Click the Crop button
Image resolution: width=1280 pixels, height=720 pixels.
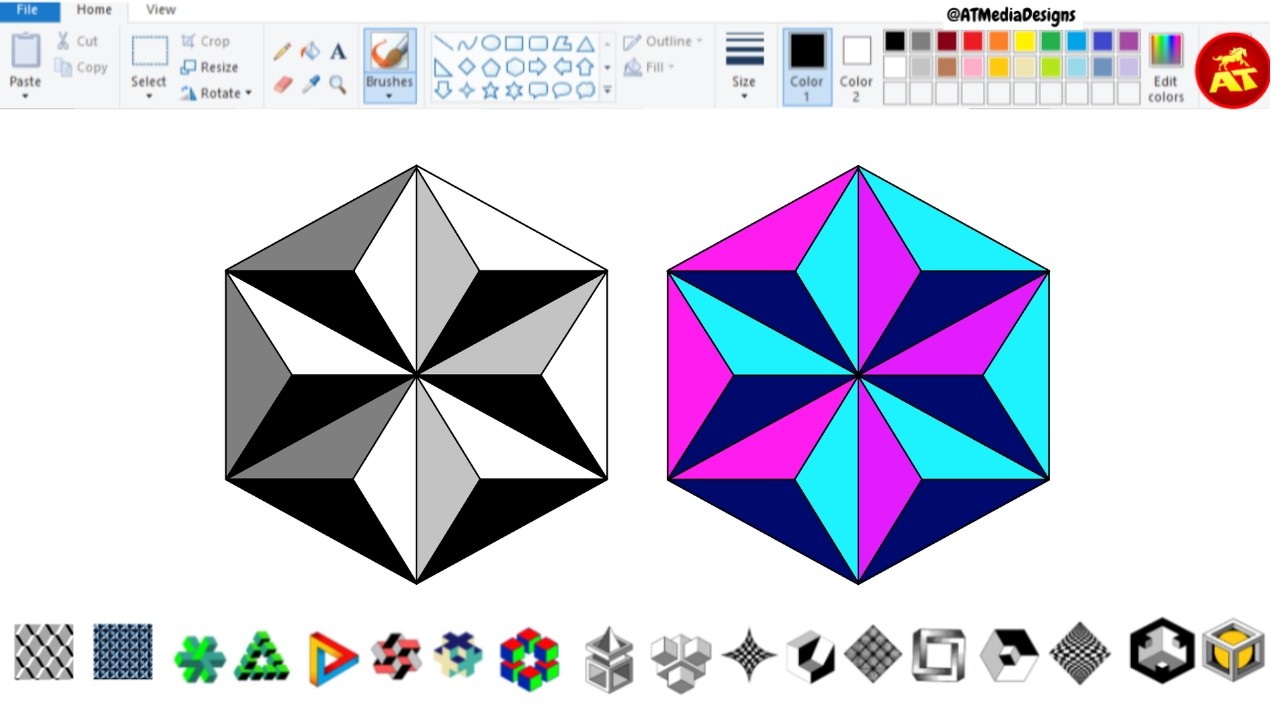205,41
